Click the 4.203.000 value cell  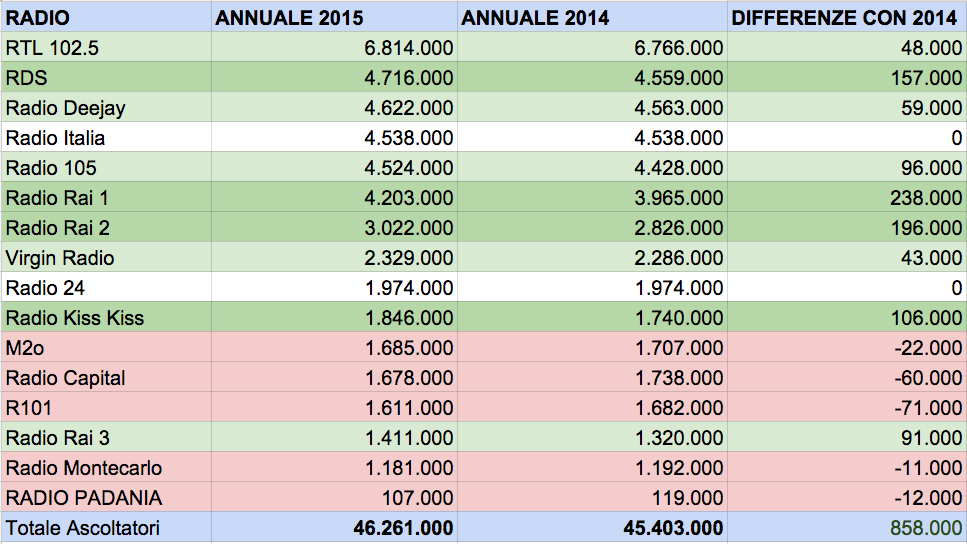(334, 198)
